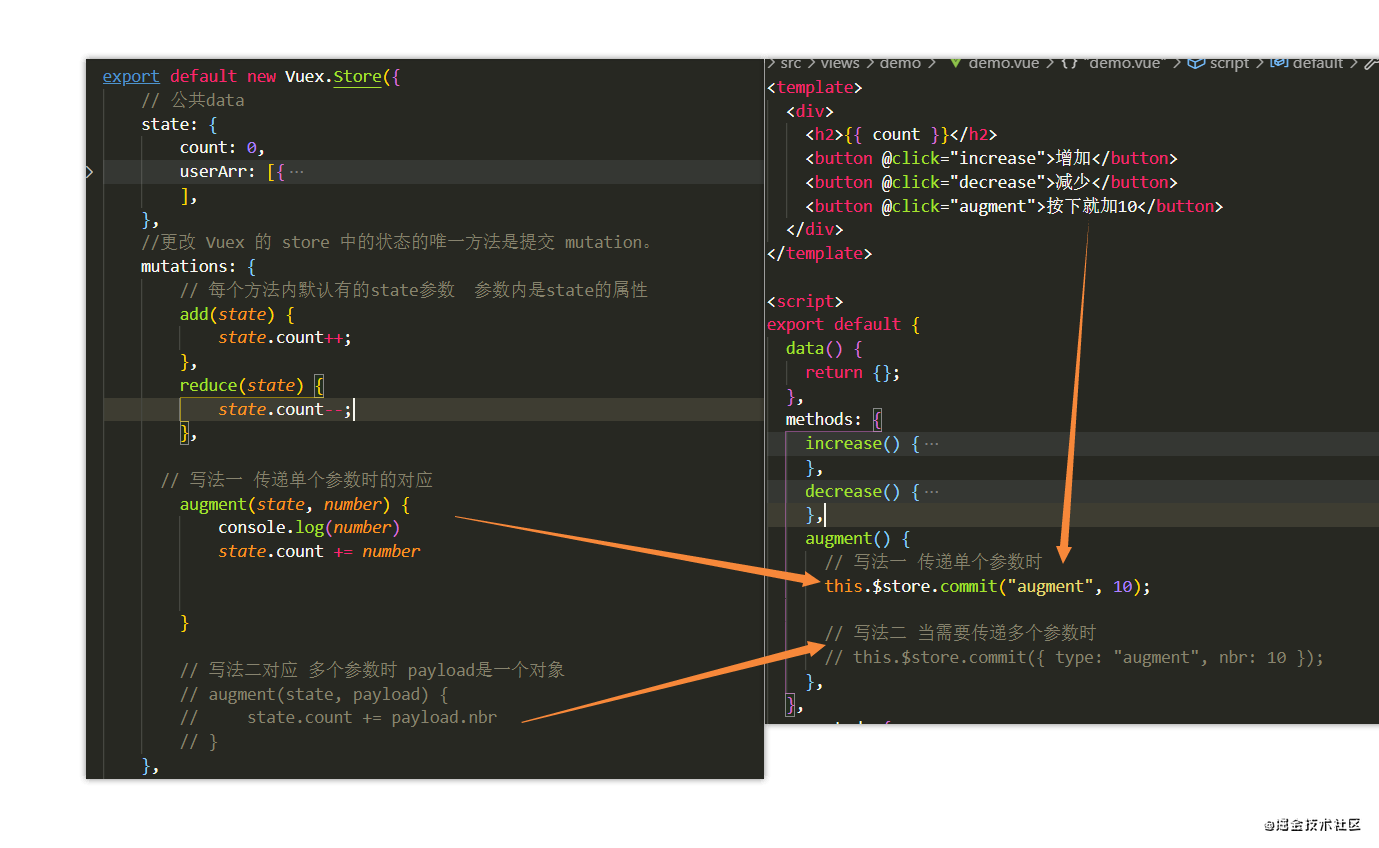
Task: Click 'augment() {' in methods
Action: click(x=858, y=539)
